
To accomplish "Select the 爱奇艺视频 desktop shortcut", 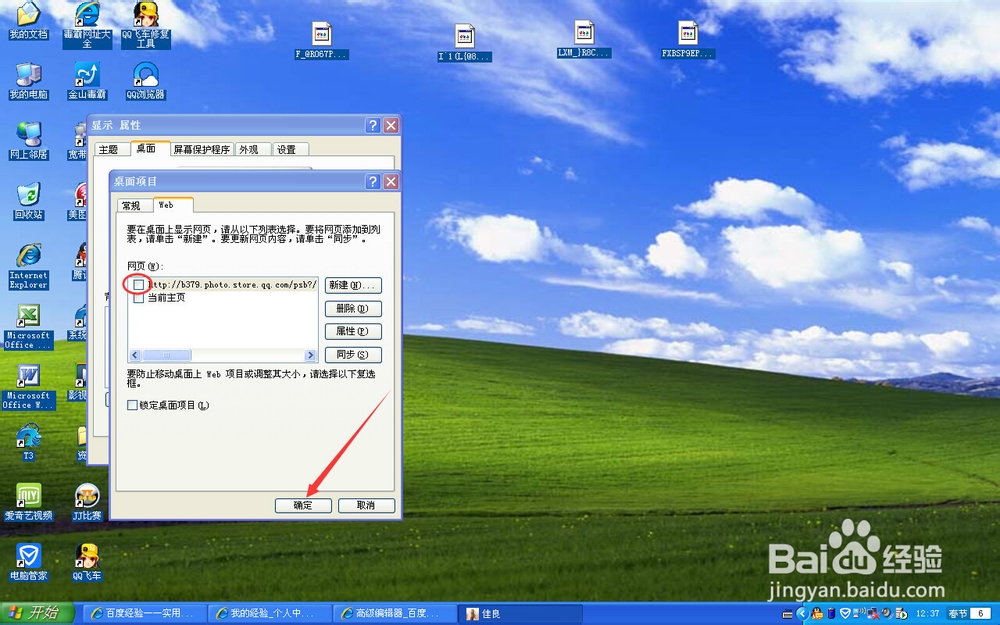I will pos(28,501).
